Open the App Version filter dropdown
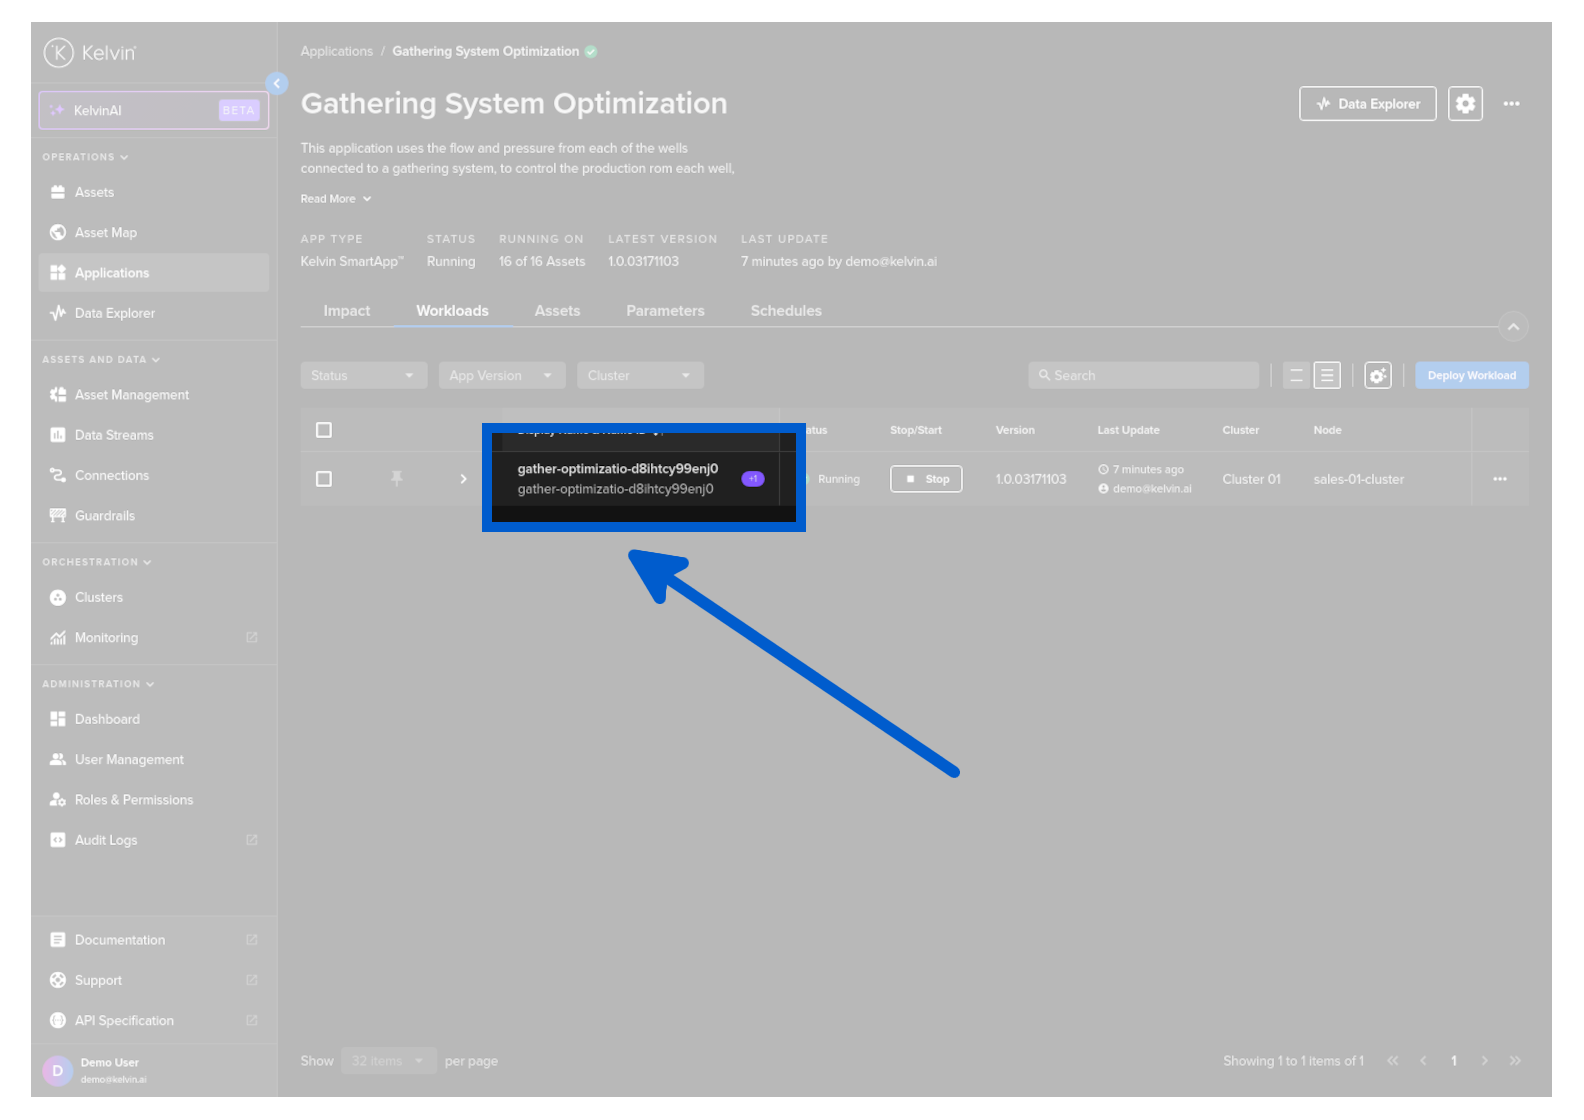The image size is (1584, 1120). click(x=501, y=376)
